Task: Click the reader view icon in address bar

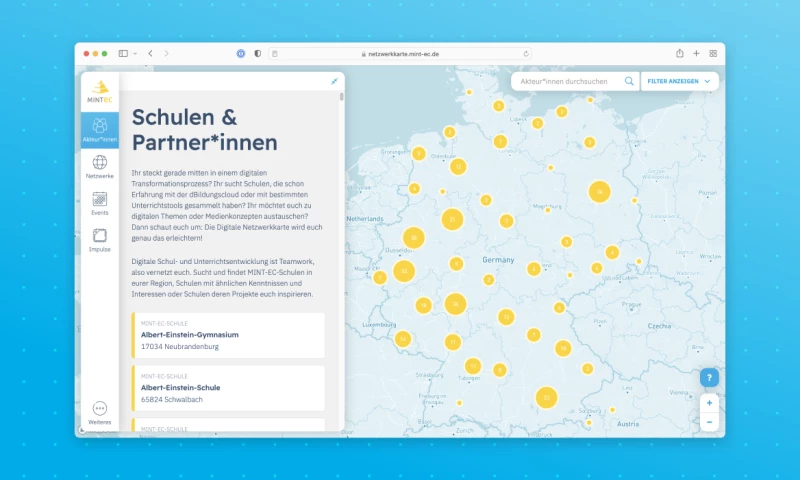Action: tap(275, 54)
